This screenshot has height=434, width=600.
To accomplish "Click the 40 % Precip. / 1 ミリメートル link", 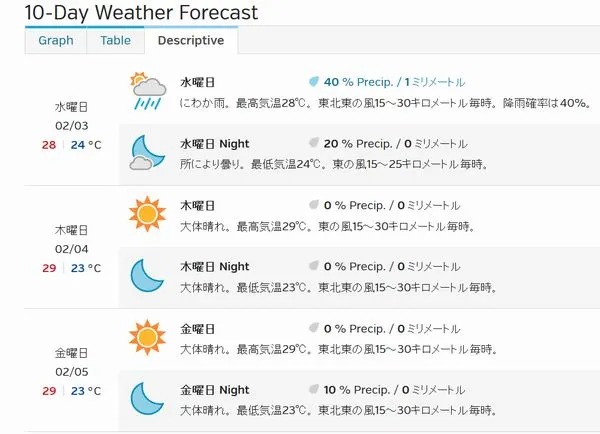I will point(394,82).
